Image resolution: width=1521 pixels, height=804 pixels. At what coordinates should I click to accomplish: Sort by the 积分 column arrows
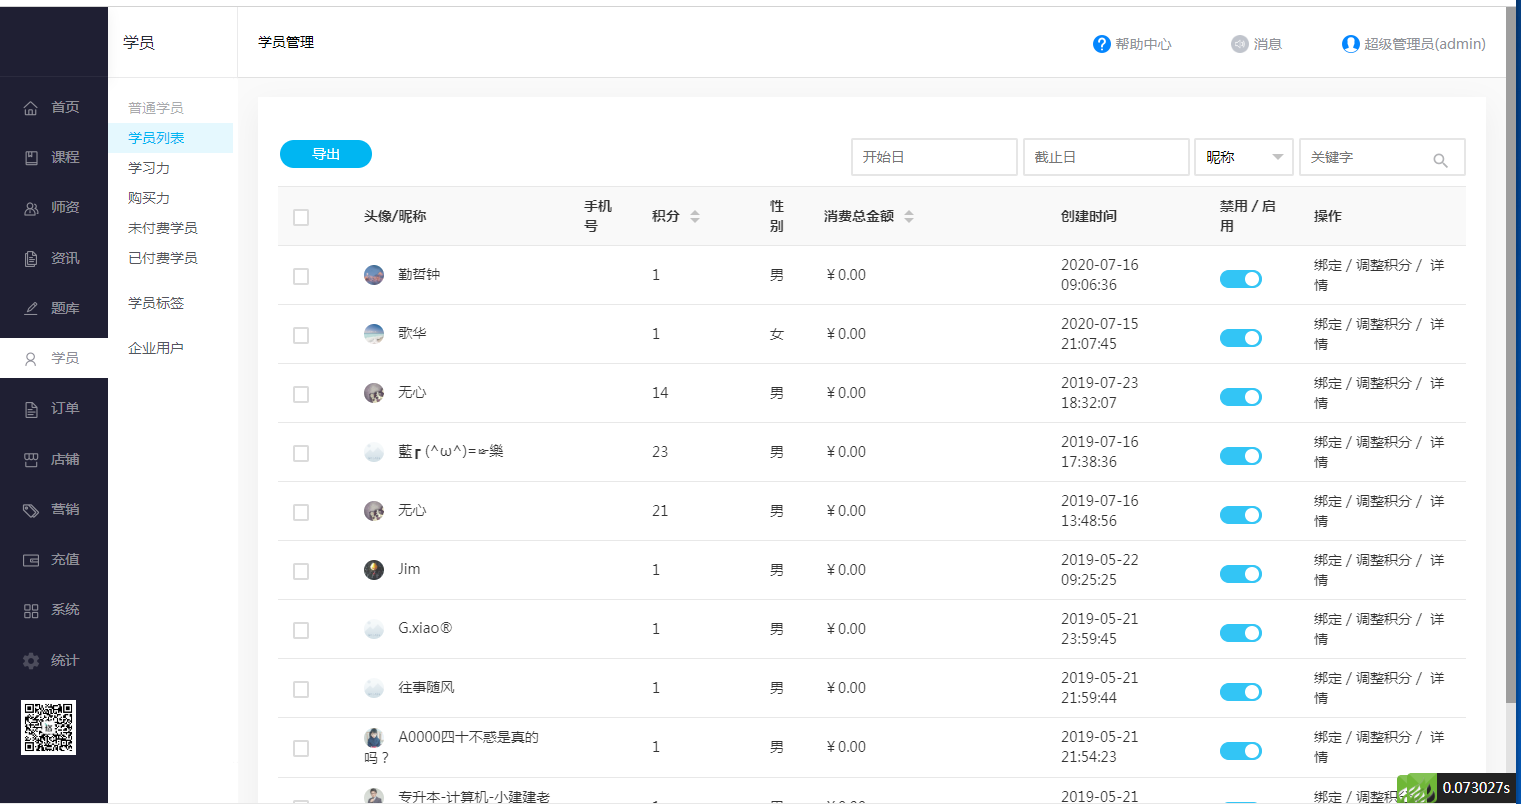695,216
